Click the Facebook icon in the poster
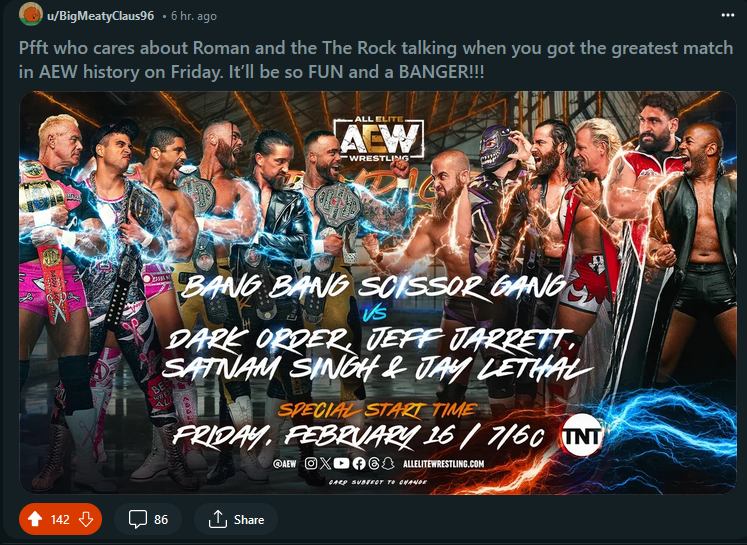Image resolution: width=747 pixels, height=545 pixels. coord(359,464)
